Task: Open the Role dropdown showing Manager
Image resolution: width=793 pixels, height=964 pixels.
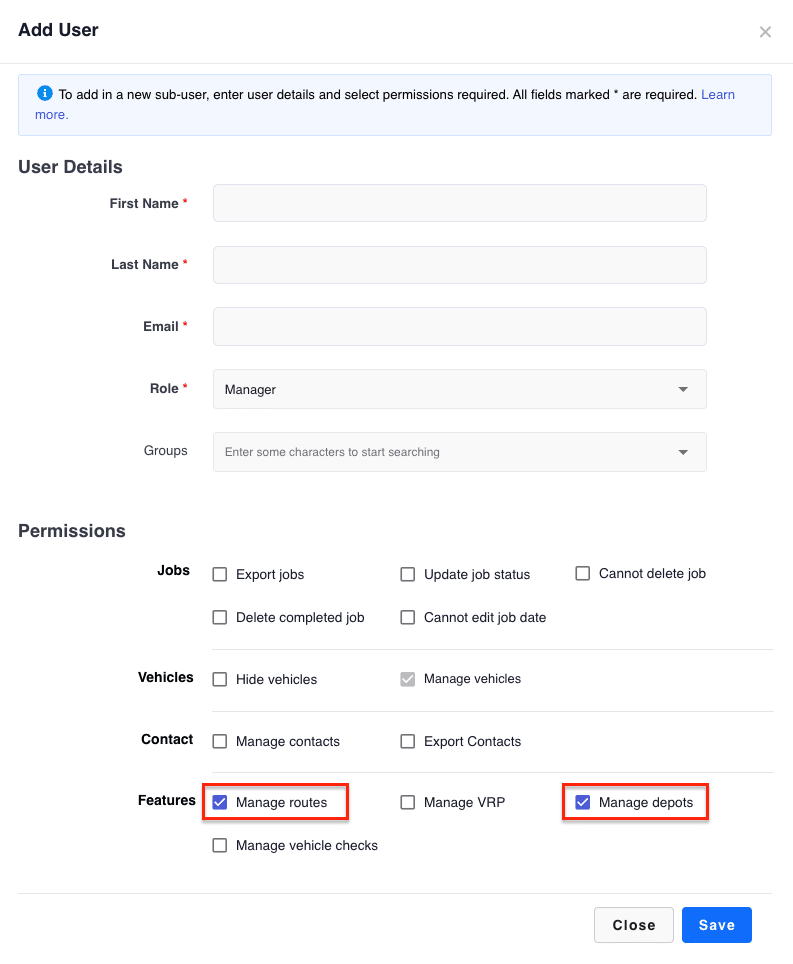Action: [459, 389]
